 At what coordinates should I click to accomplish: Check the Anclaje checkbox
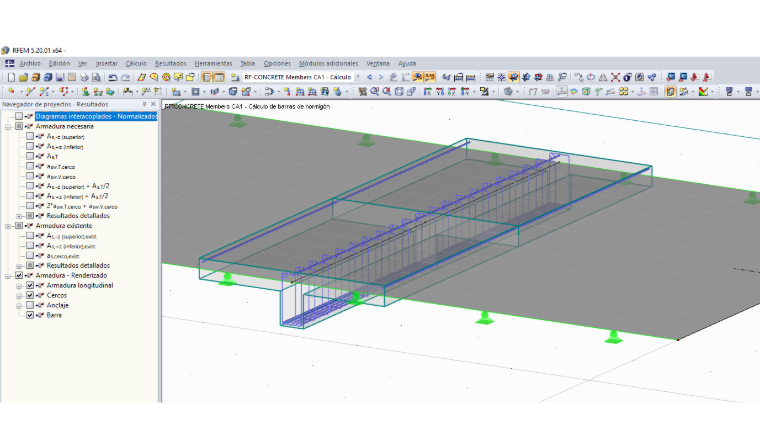30,305
